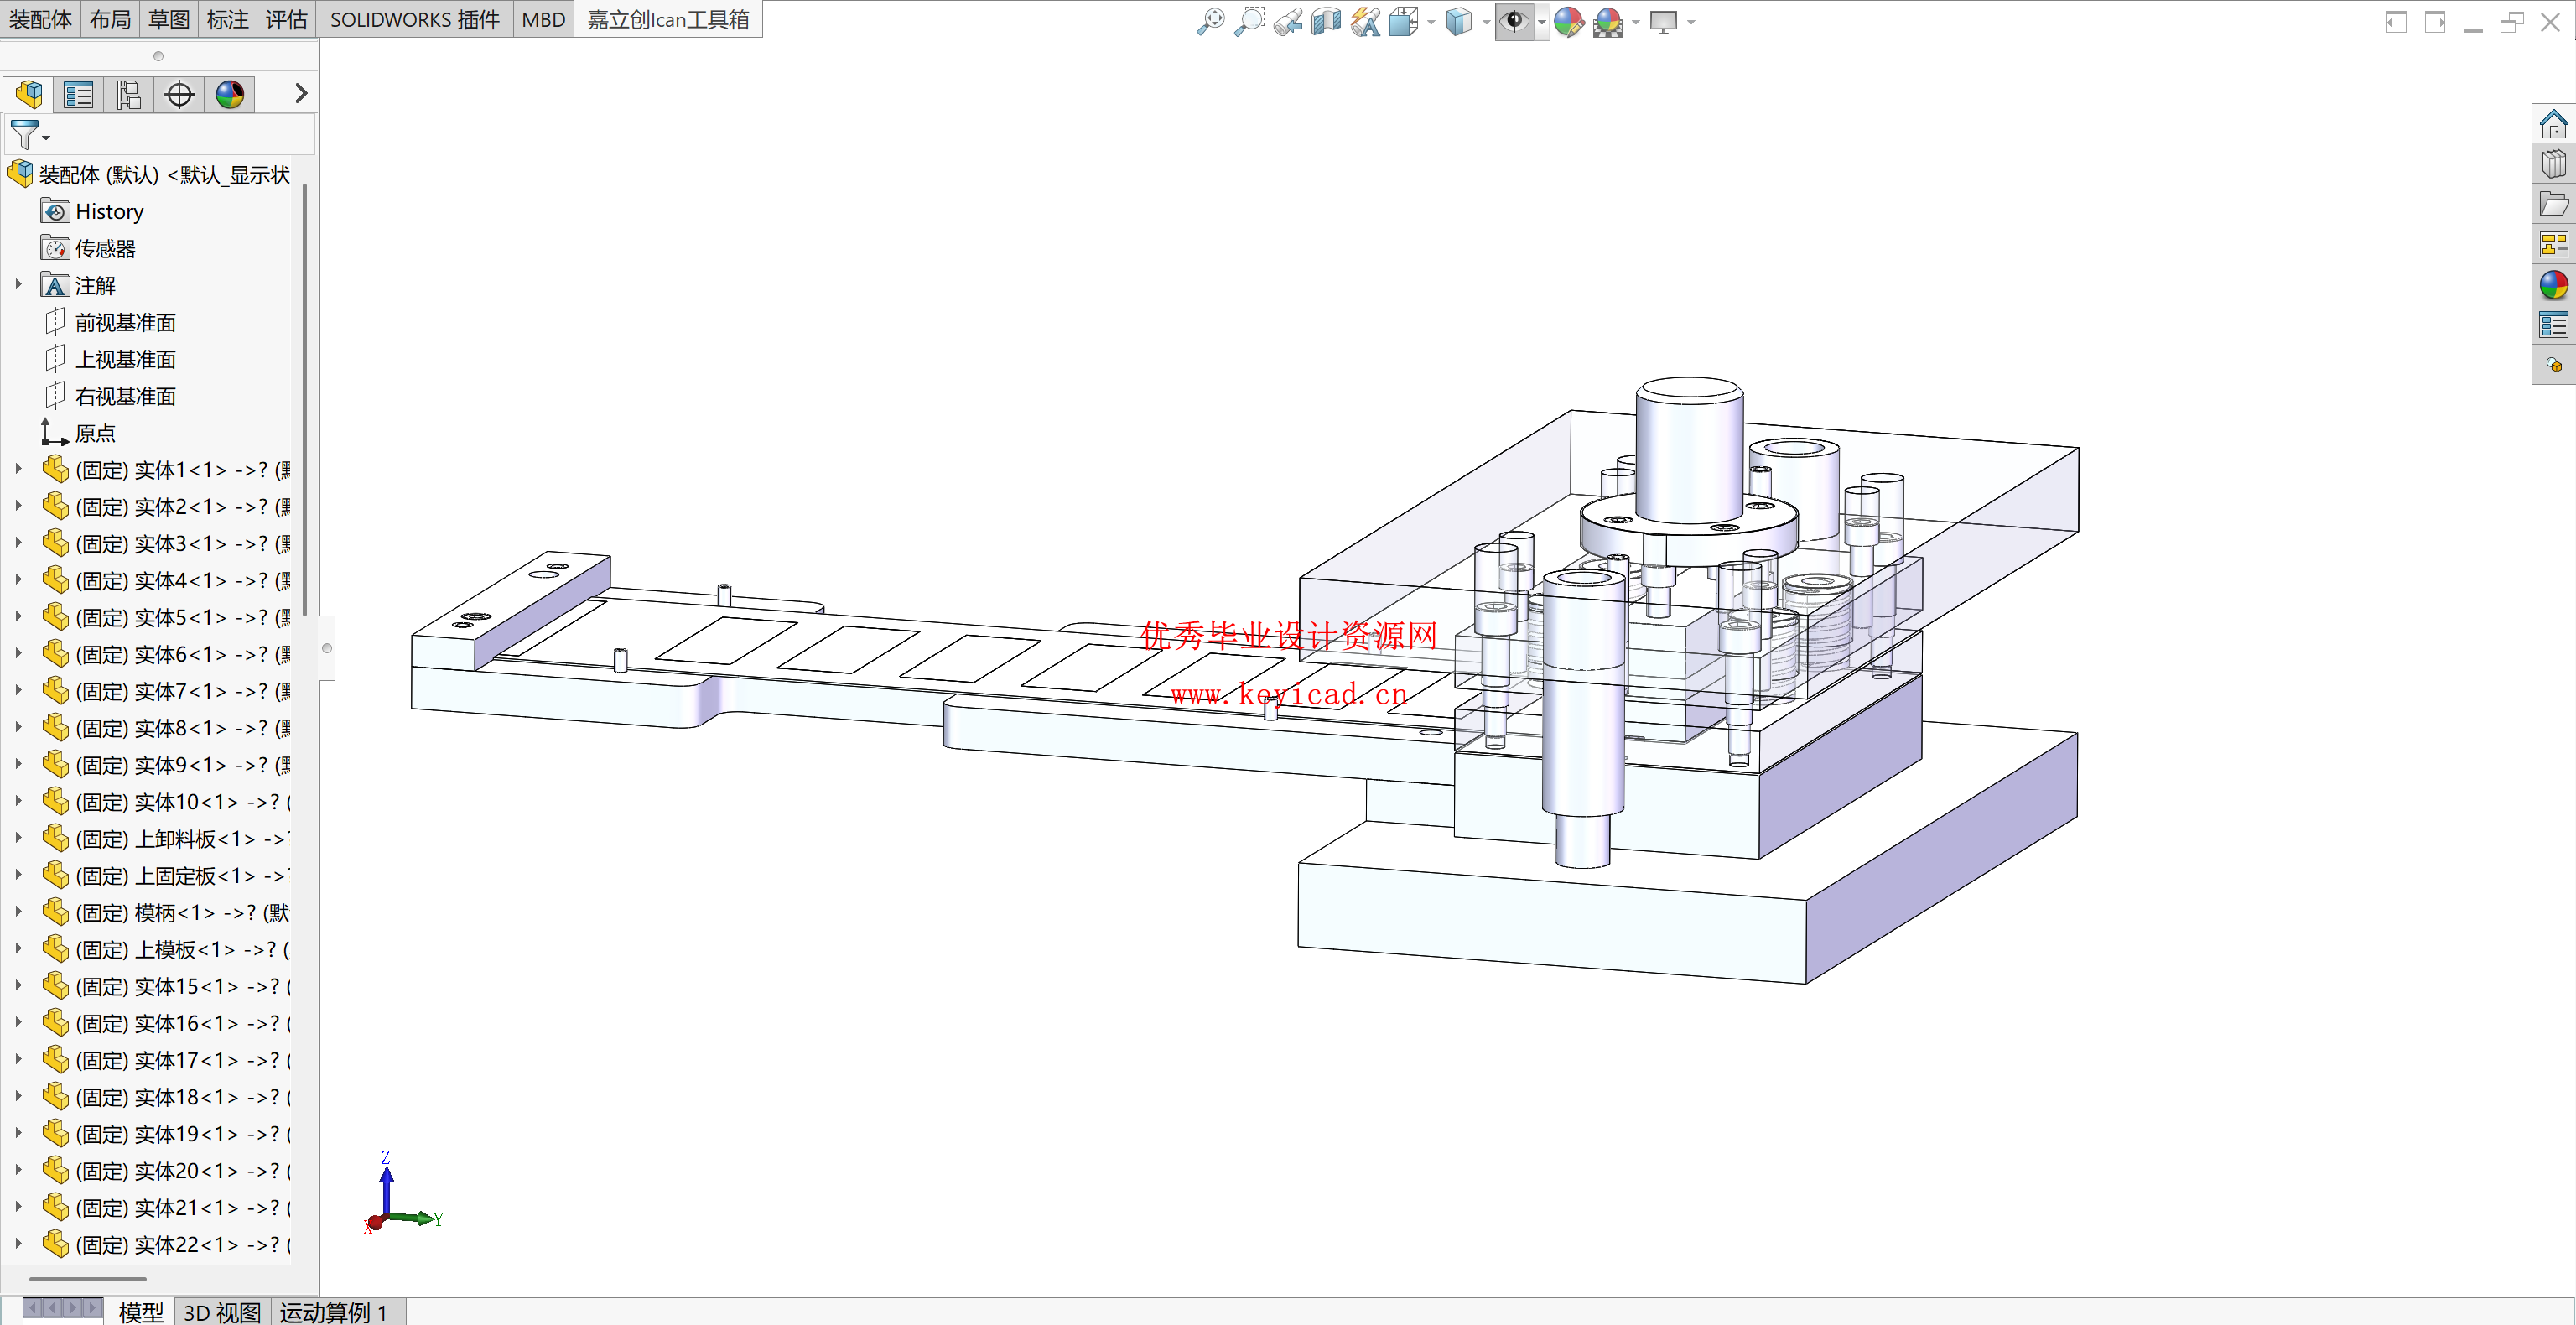Viewport: 2576px width, 1325px height.
Task: Open the 布局 ribbon tab
Action: tap(110, 20)
